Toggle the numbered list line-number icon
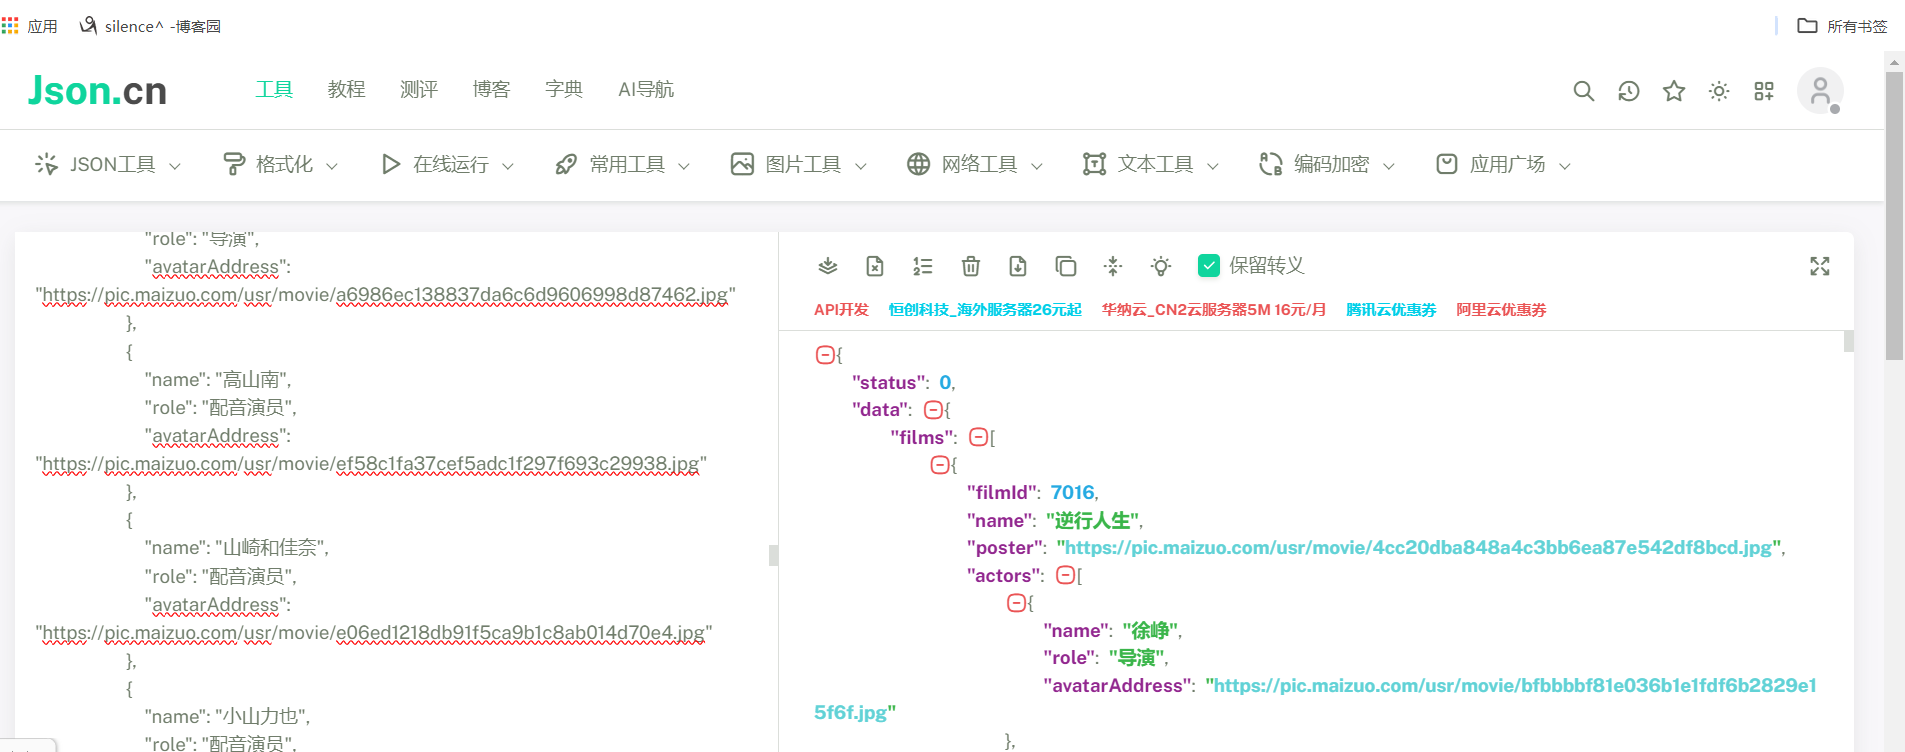This screenshot has width=1905, height=752. pos(923,266)
